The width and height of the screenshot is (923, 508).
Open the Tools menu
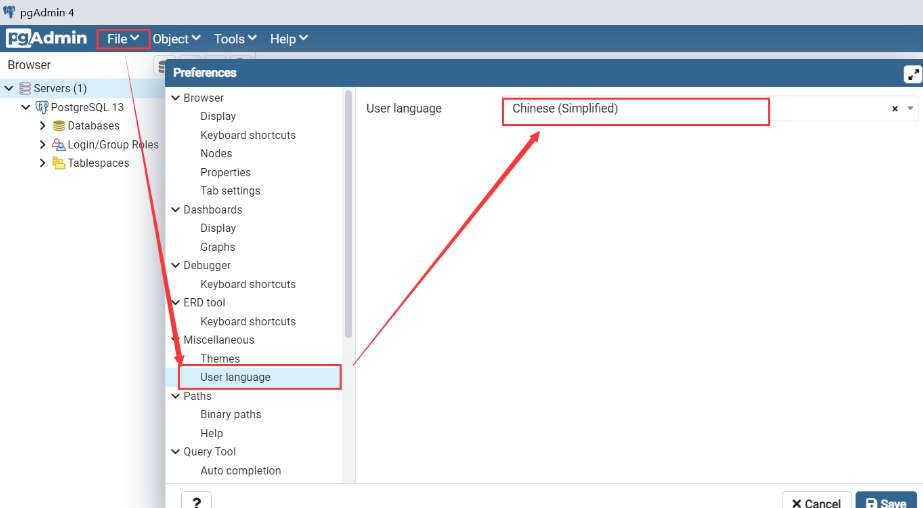coord(235,39)
